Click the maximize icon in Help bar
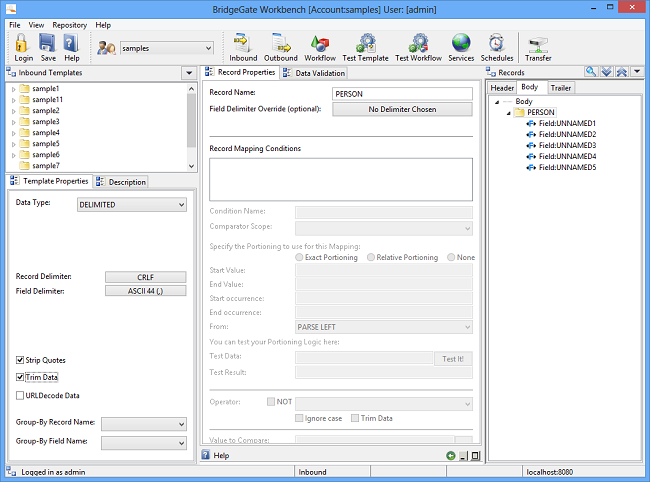This screenshot has width=650, height=482. point(475,456)
